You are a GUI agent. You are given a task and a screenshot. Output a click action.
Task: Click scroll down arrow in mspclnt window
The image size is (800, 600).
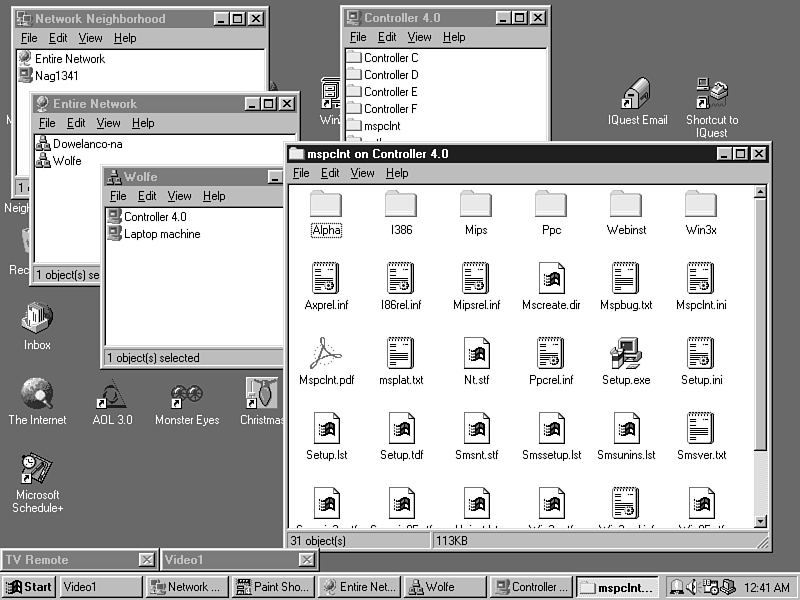click(760, 521)
